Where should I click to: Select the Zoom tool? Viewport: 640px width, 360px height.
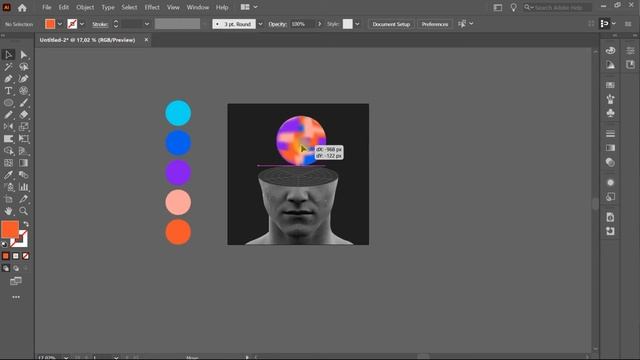[x=24, y=211]
